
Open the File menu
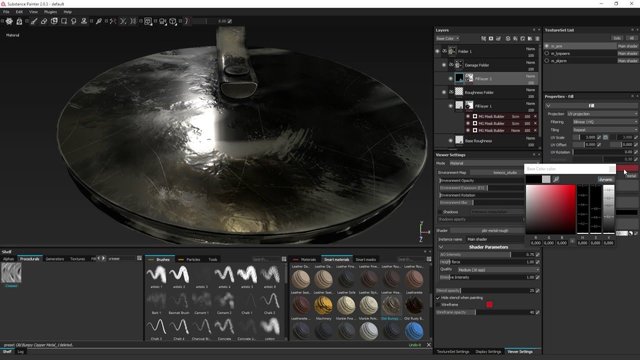[6, 12]
